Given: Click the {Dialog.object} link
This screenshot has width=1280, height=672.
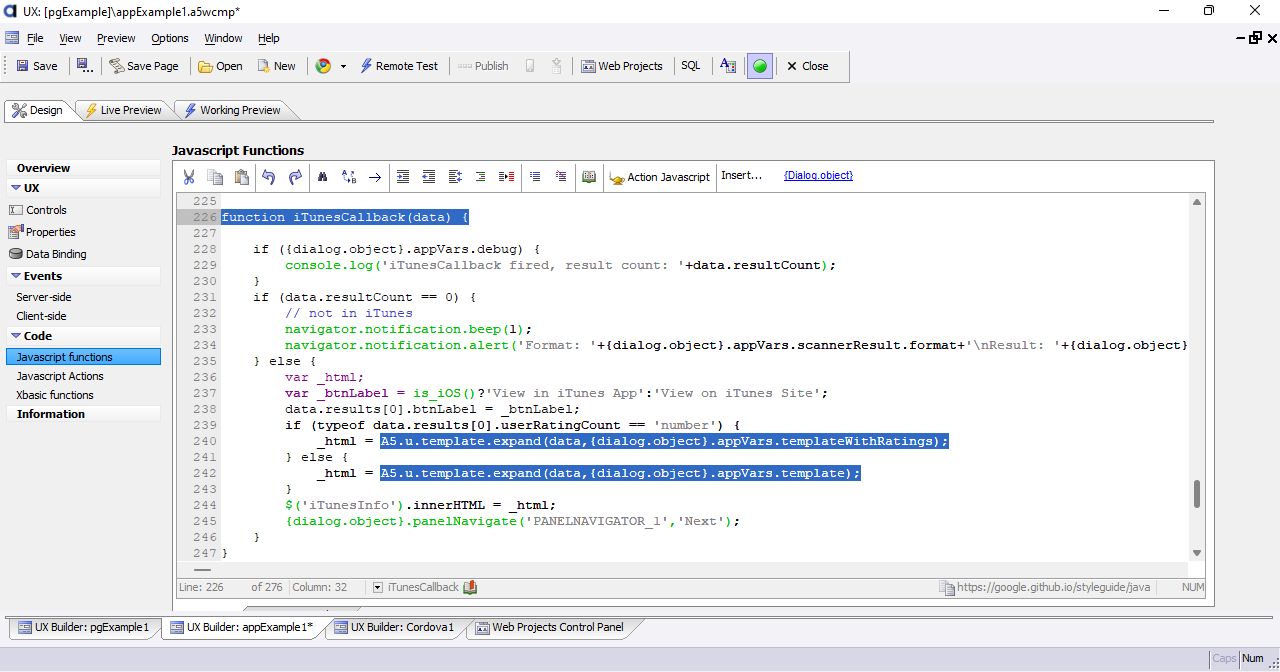Looking at the screenshot, I should coord(818,175).
